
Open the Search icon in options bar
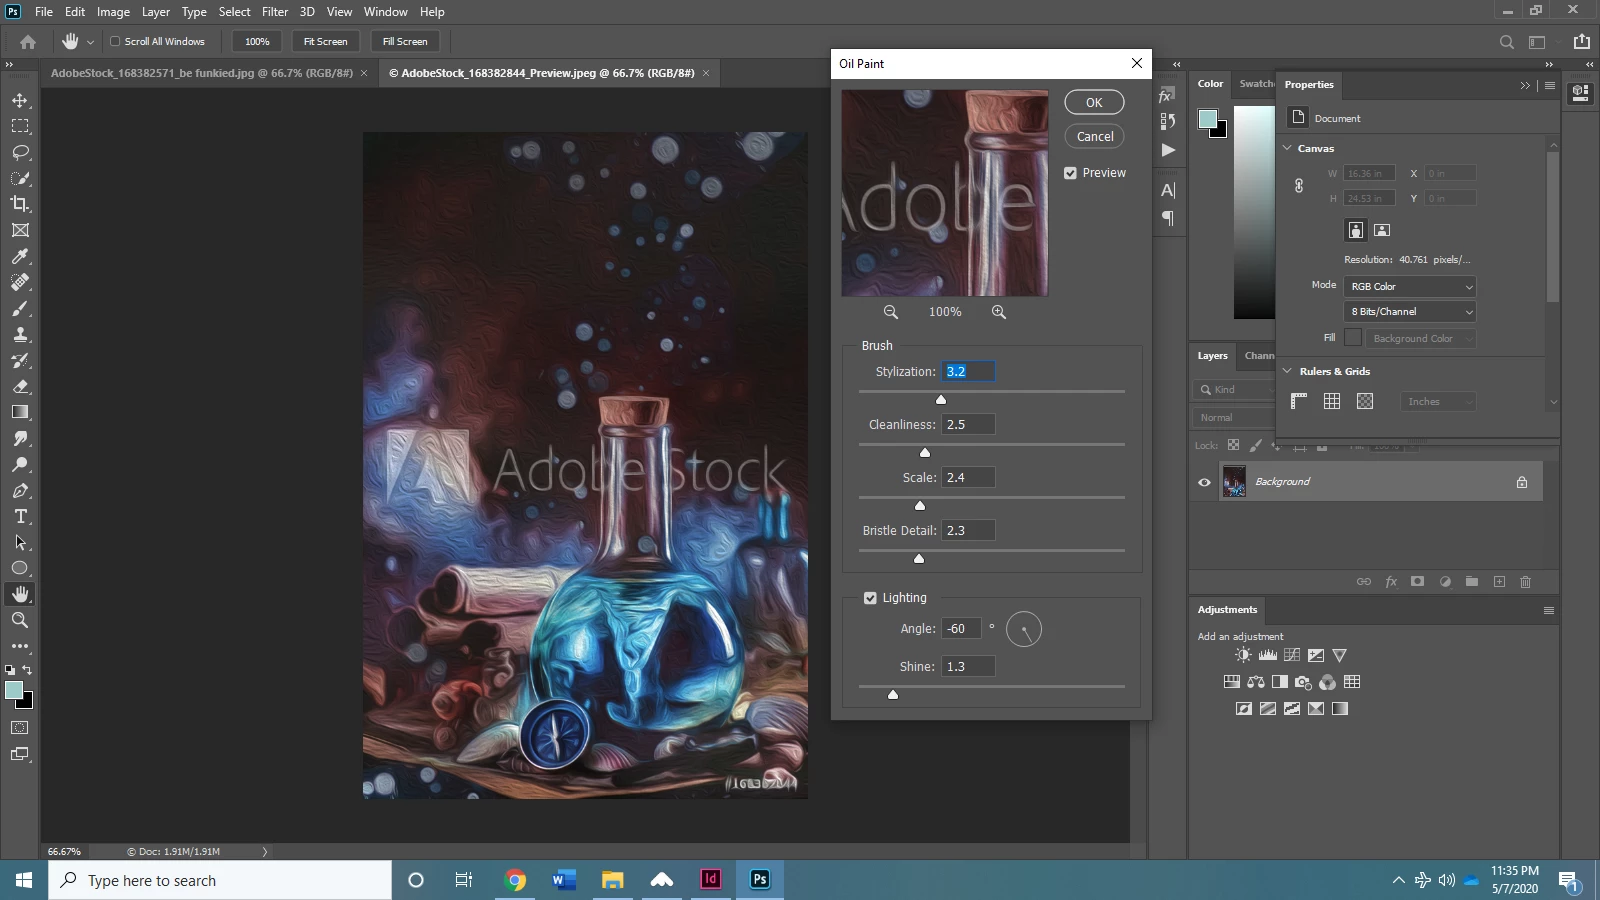(x=1506, y=42)
